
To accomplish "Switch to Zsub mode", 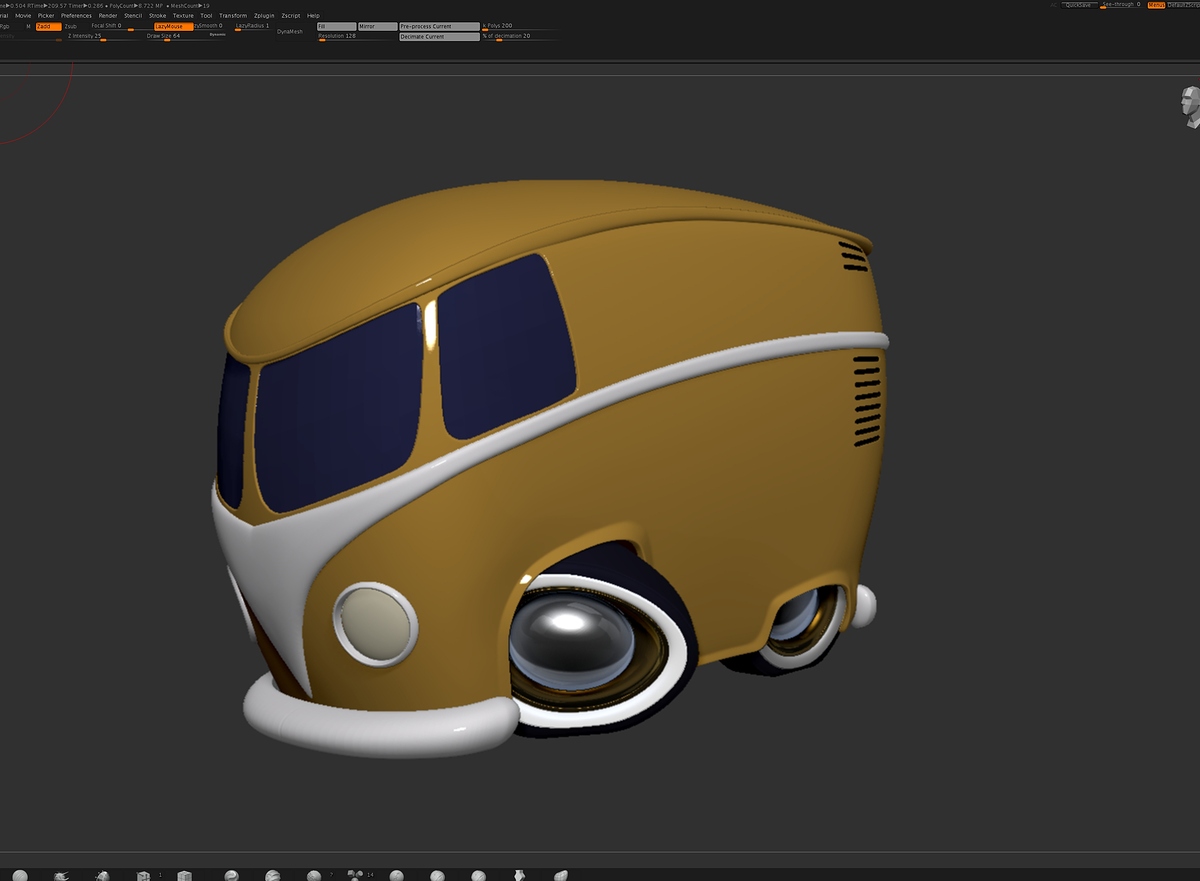I will (70, 26).
